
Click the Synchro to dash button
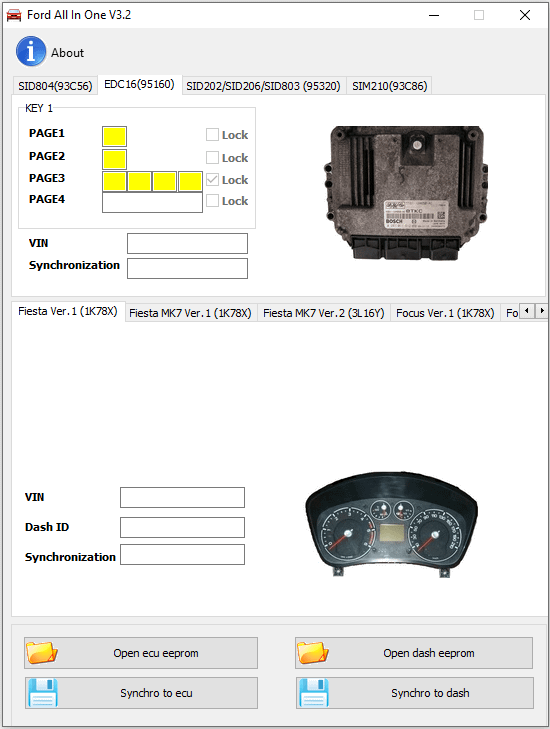415,693
